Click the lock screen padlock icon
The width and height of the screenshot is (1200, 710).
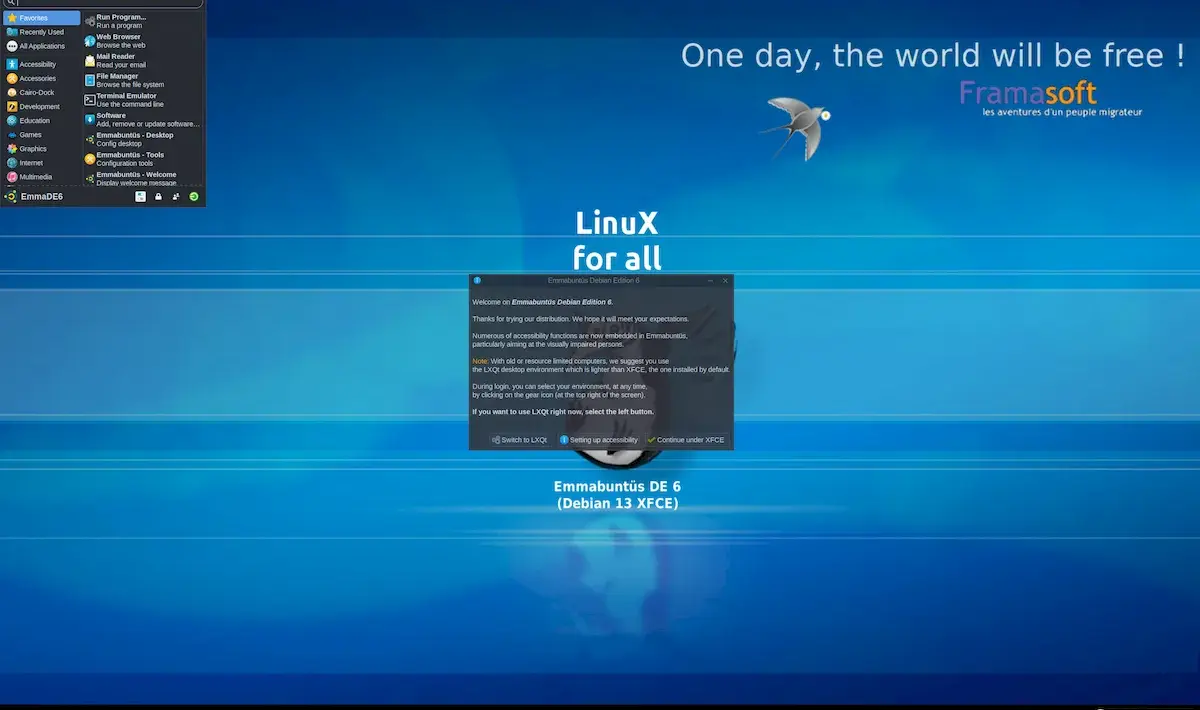pos(158,197)
